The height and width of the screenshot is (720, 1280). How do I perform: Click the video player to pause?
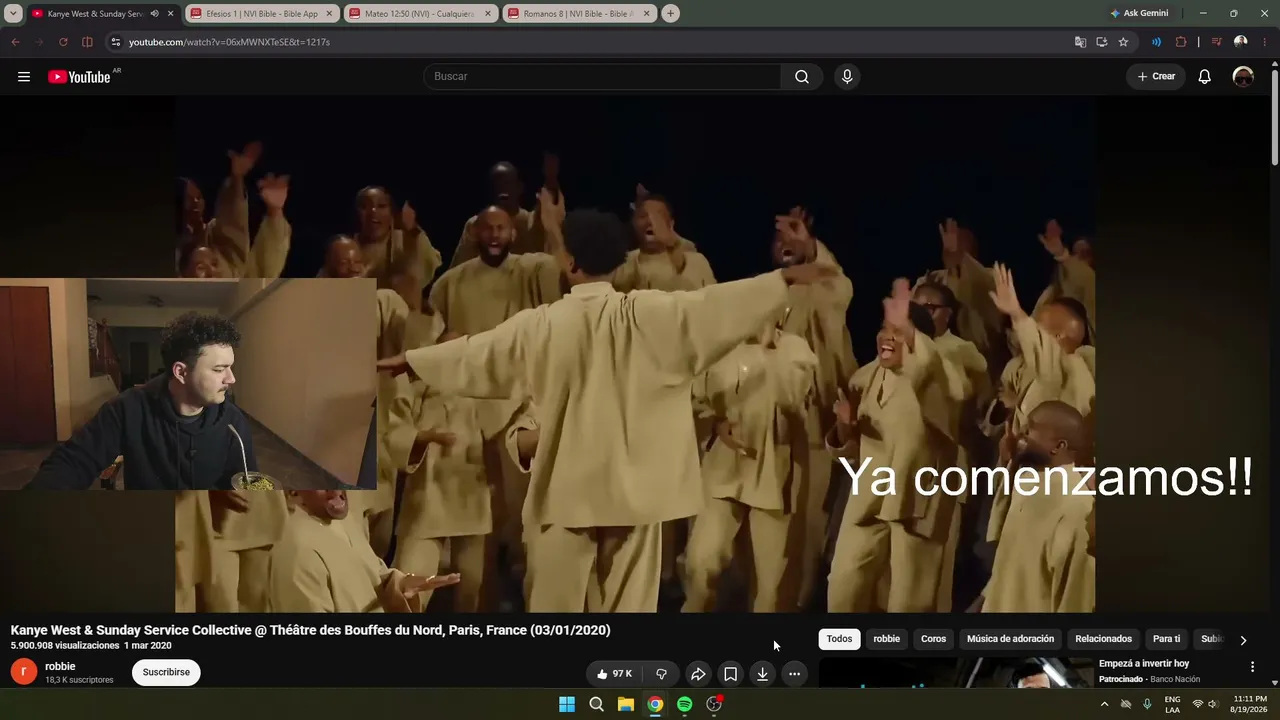(x=636, y=354)
